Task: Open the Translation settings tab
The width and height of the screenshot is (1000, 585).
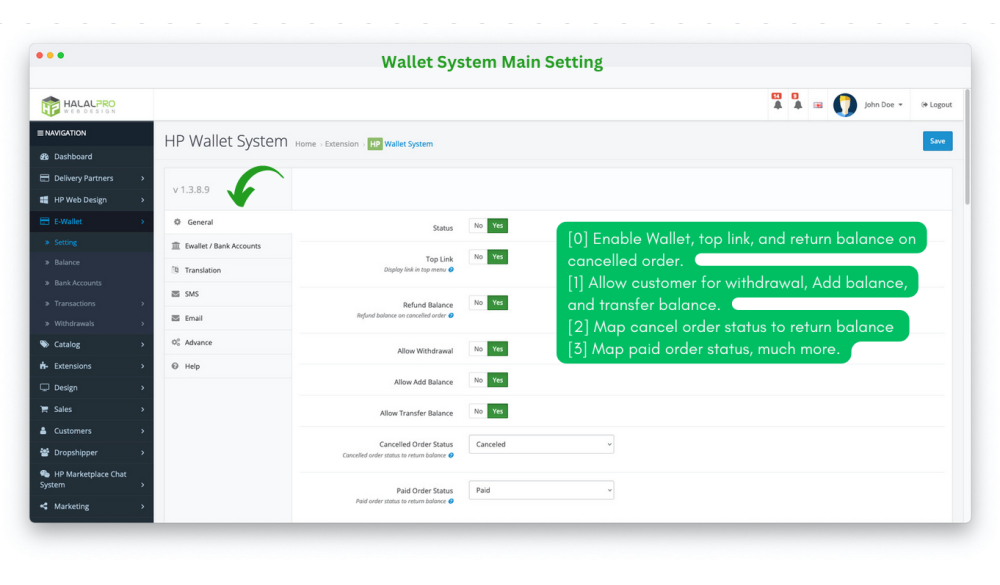Action: pyautogui.click(x=202, y=270)
